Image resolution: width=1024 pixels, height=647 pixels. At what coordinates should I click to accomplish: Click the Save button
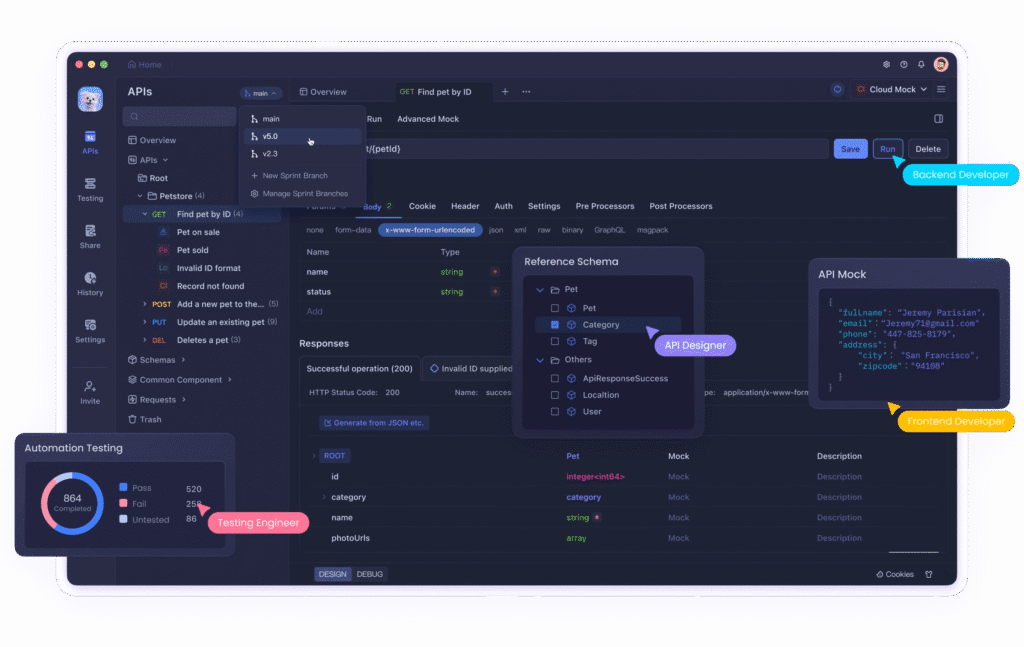850,148
